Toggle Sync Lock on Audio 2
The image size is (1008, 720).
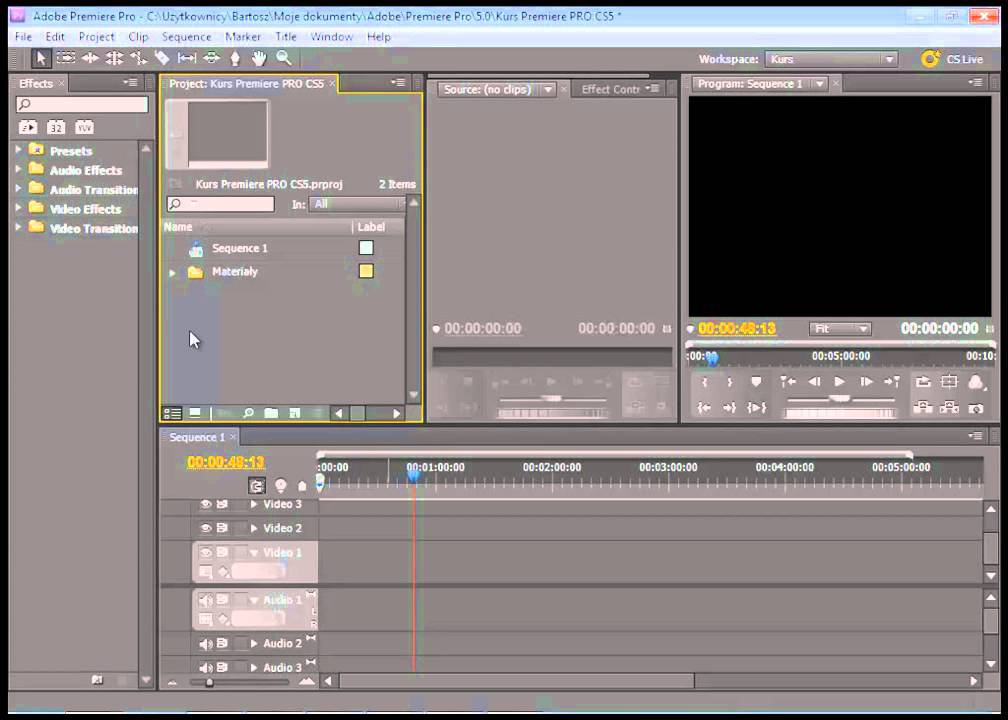point(222,644)
